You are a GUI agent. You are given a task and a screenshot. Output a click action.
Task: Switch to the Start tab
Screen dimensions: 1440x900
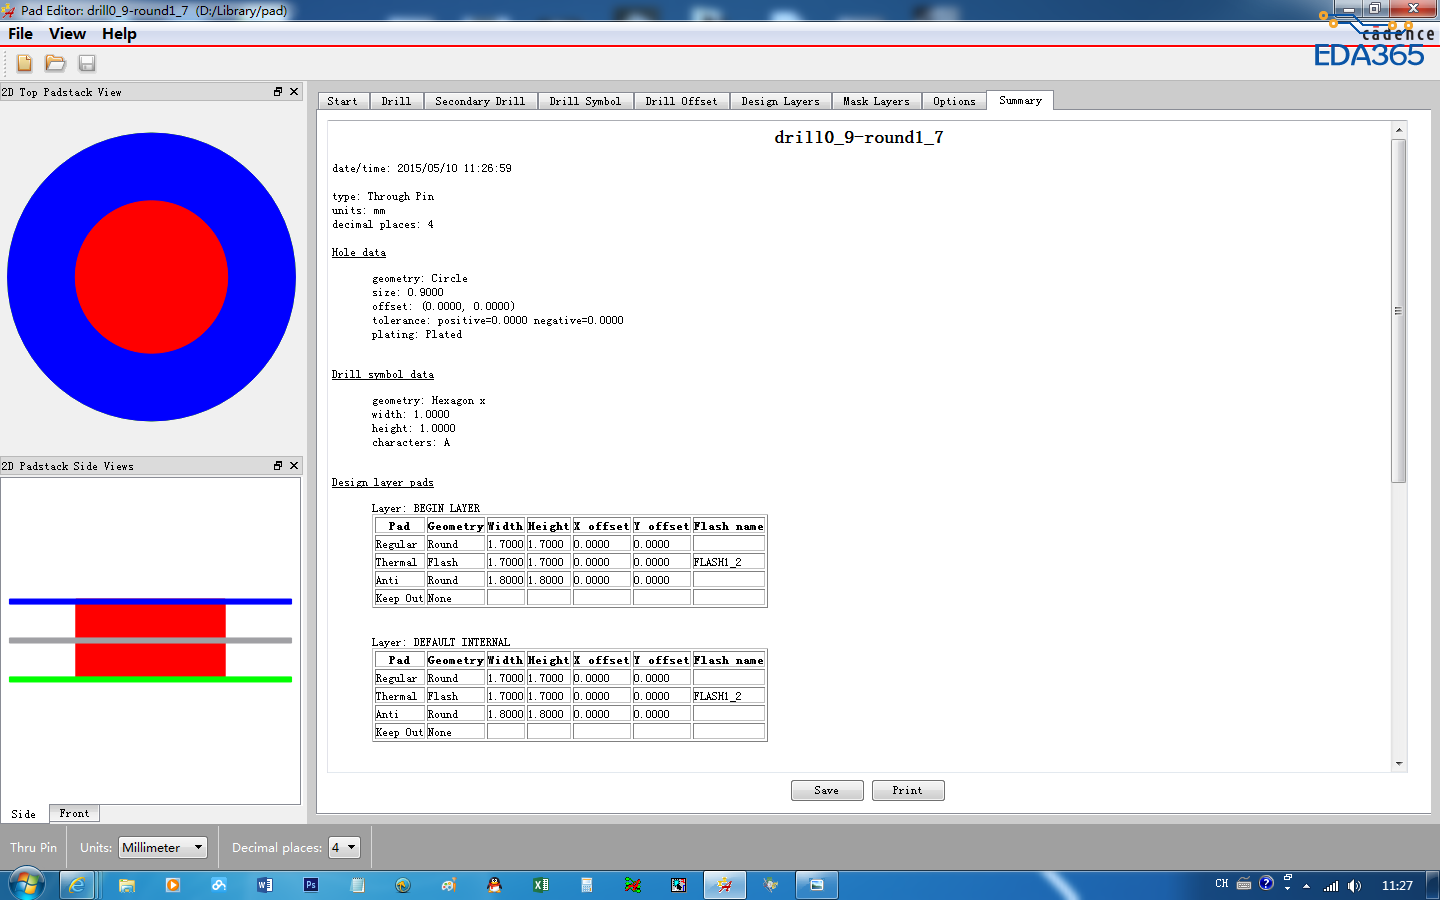pos(342,101)
